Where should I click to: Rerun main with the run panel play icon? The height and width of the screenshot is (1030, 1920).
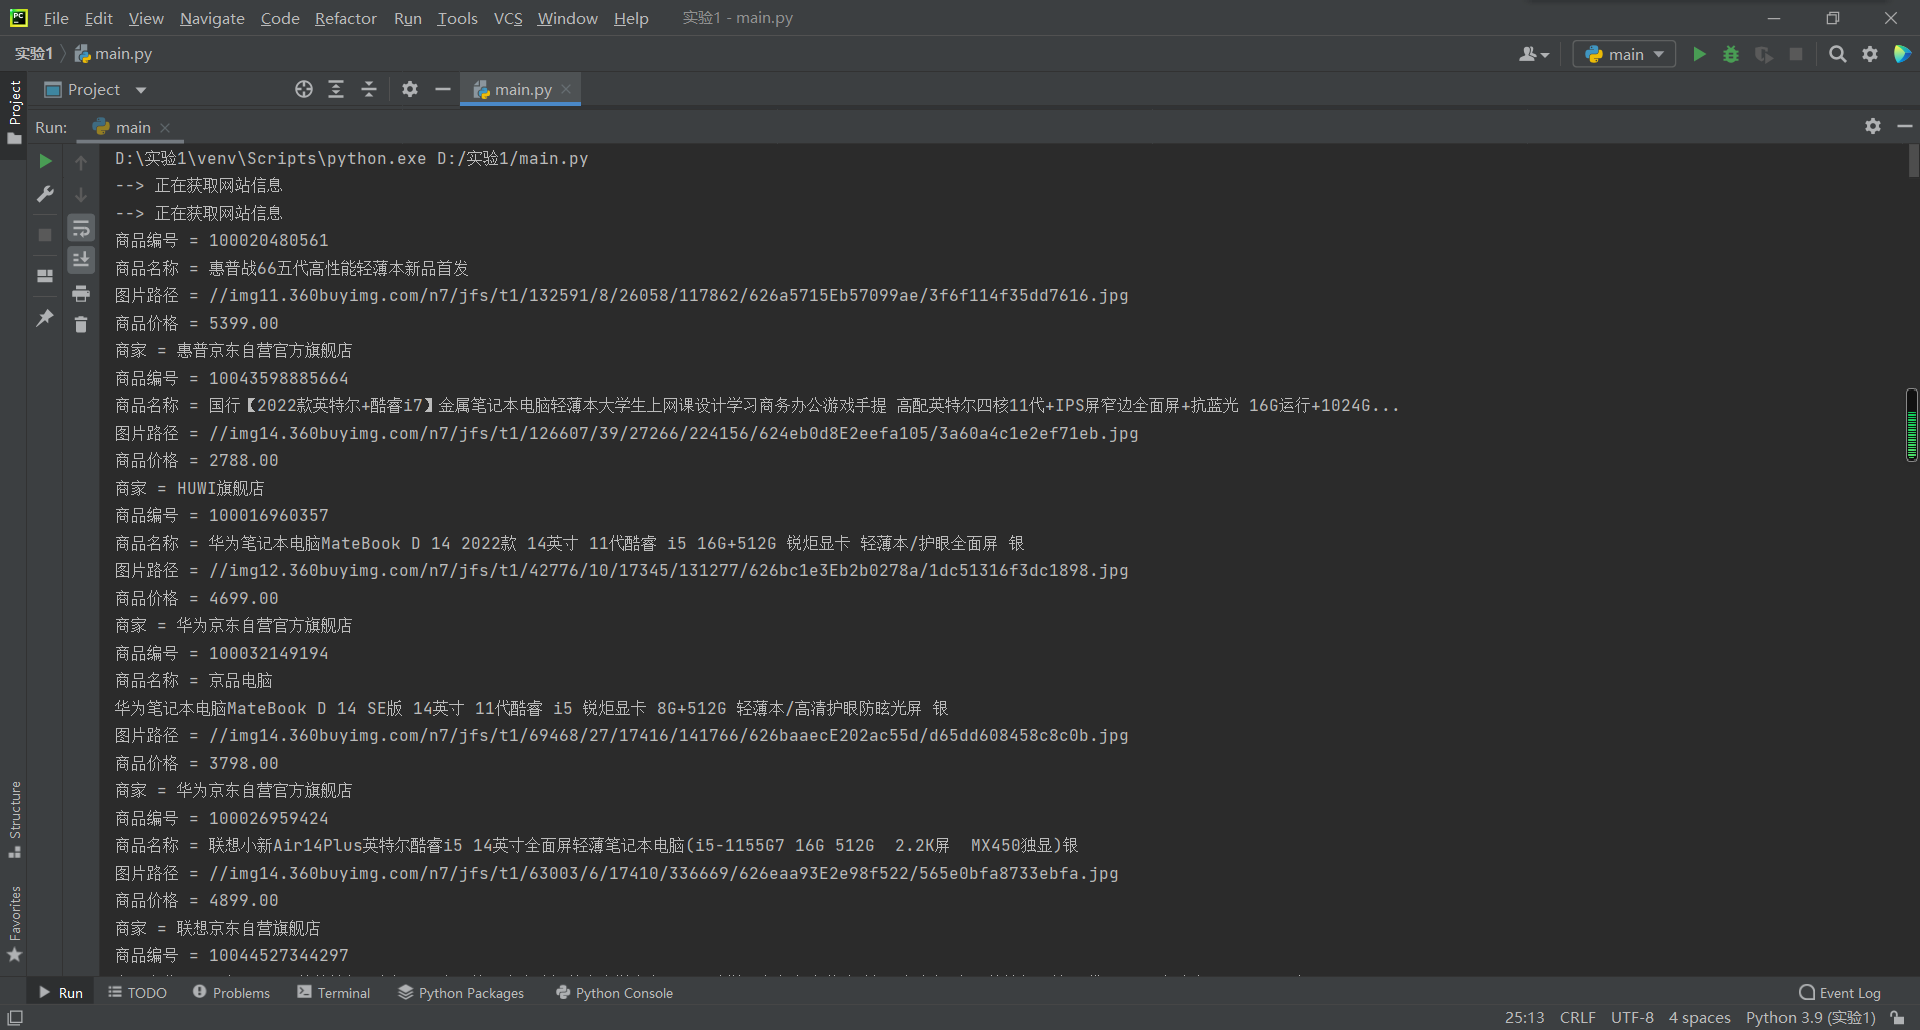coord(45,161)
